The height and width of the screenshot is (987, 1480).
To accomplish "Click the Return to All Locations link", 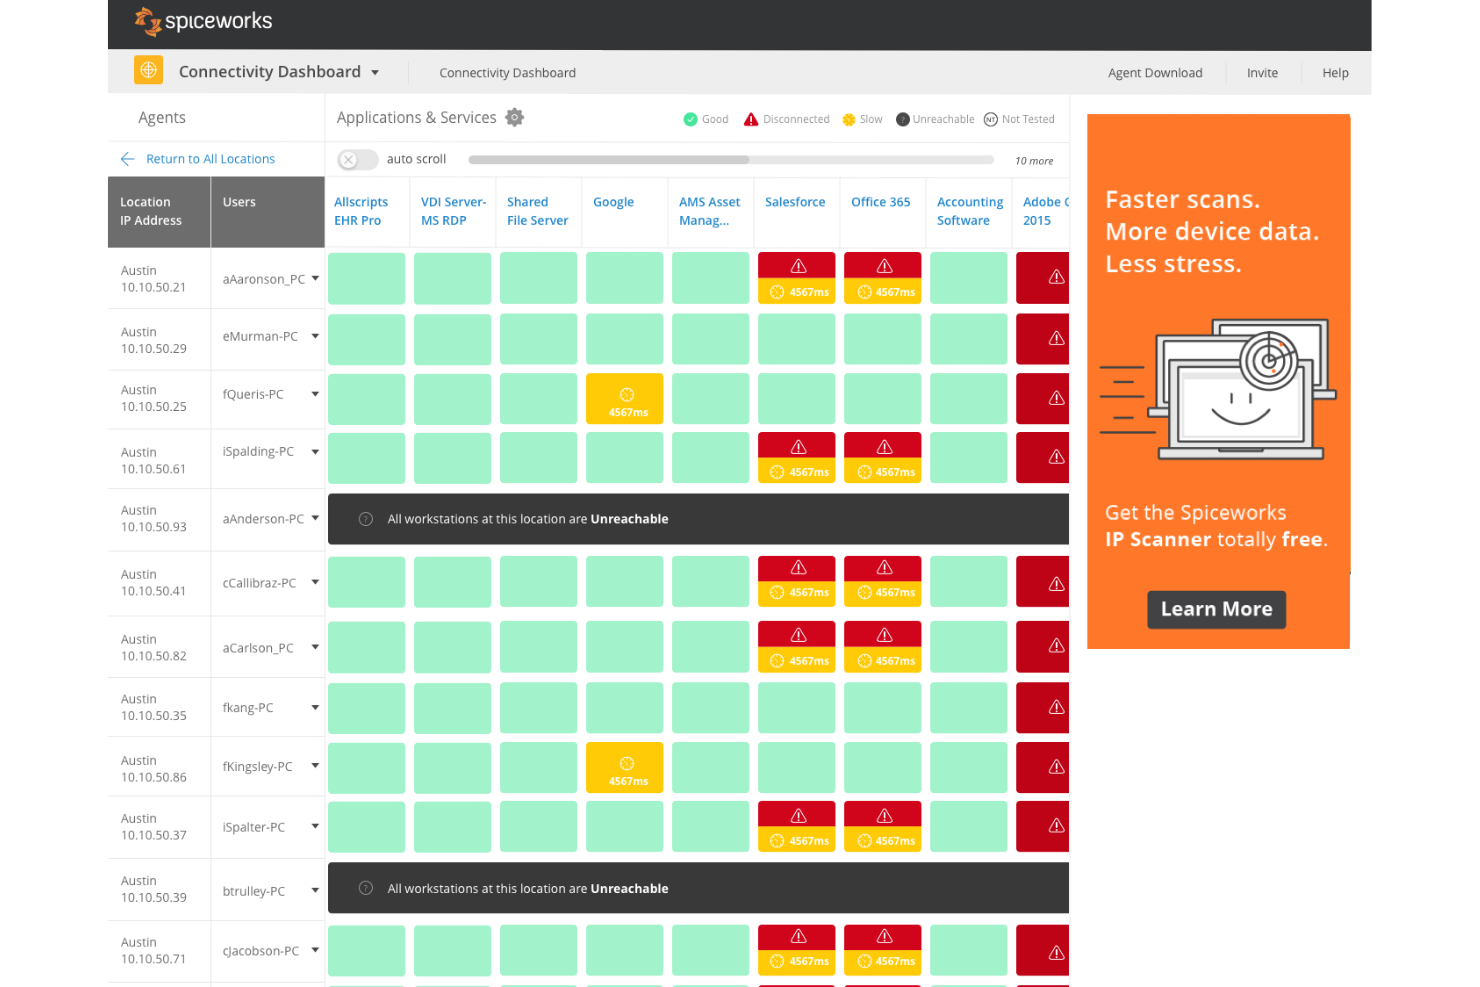I will (210, 158).
